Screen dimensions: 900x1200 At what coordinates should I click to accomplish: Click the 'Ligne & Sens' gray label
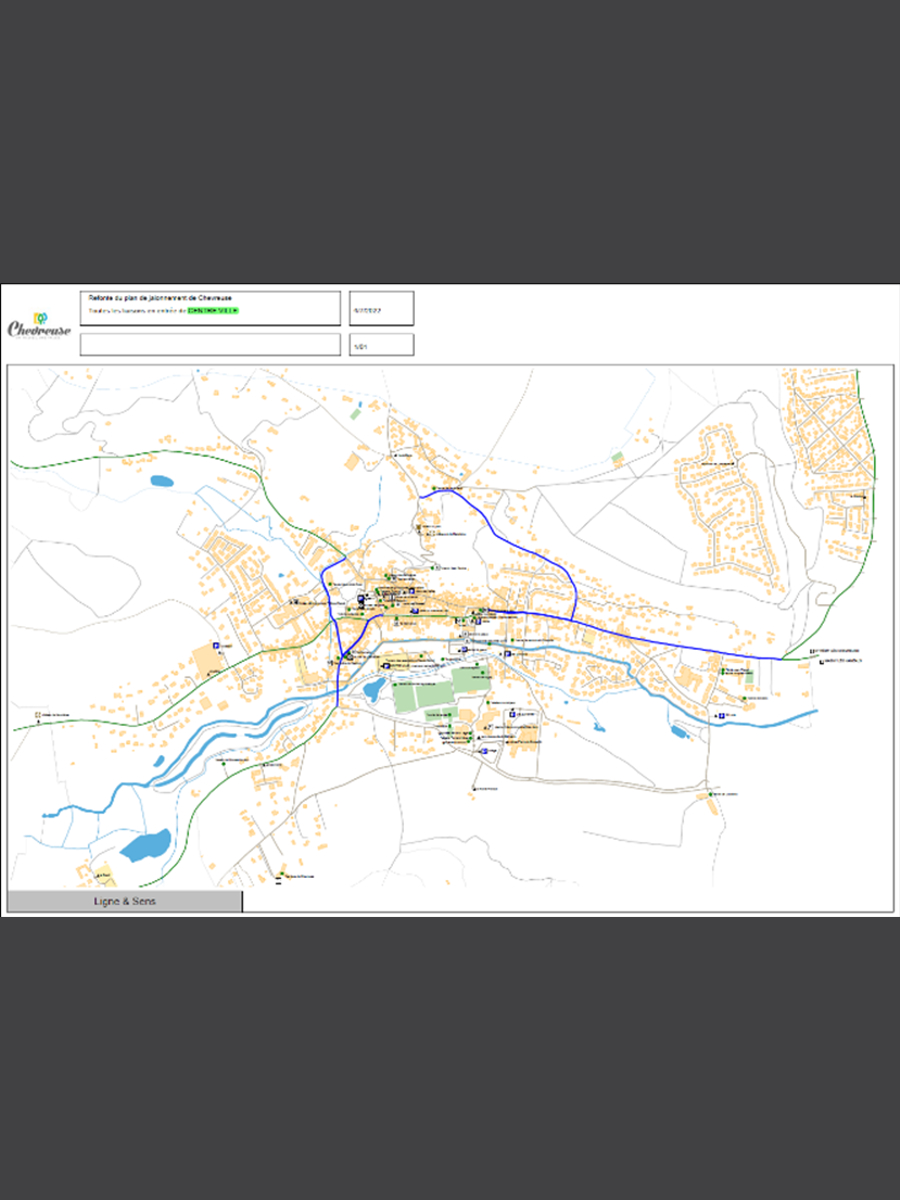pyautogui.click(x=125, y=901)
